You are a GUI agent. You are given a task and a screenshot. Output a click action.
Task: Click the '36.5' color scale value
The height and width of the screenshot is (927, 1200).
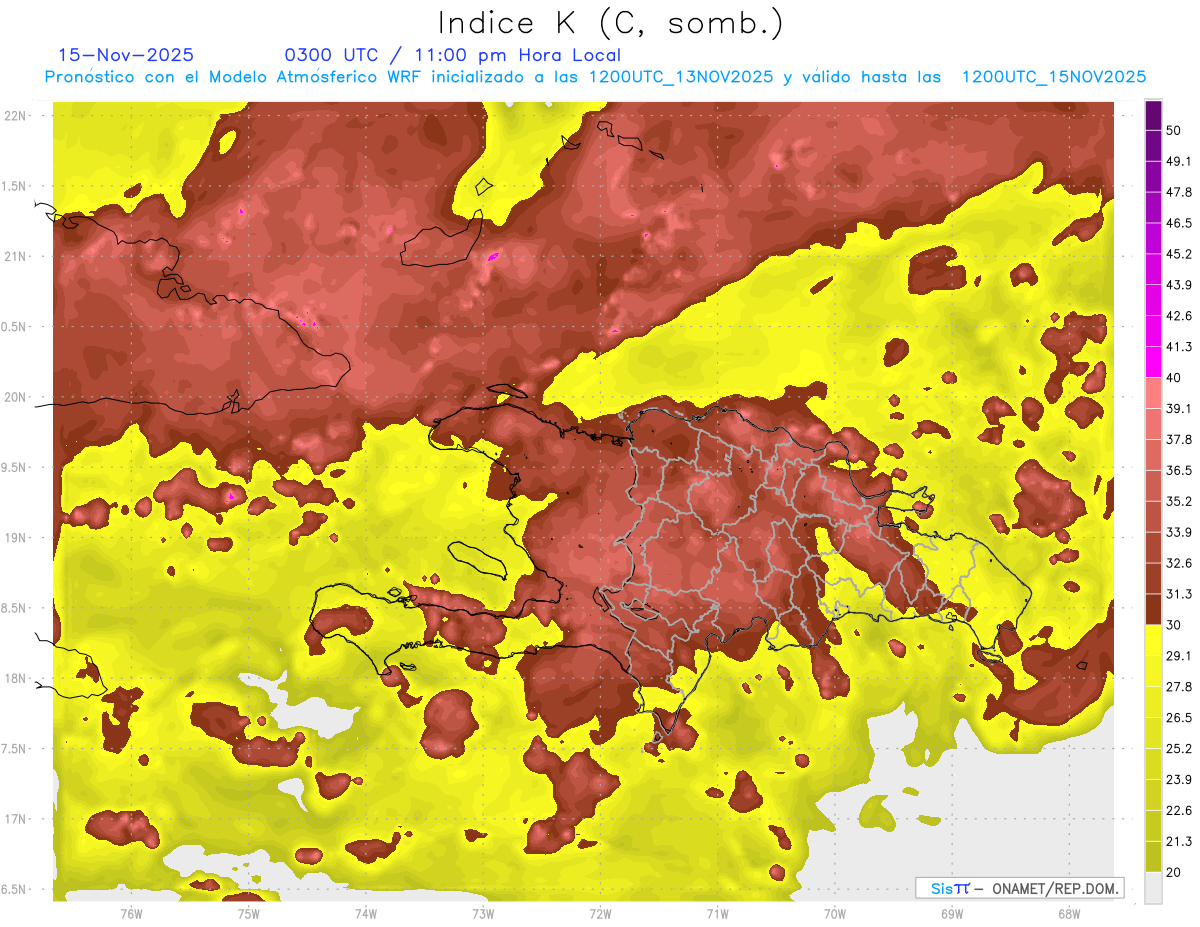pos(1179,470)
